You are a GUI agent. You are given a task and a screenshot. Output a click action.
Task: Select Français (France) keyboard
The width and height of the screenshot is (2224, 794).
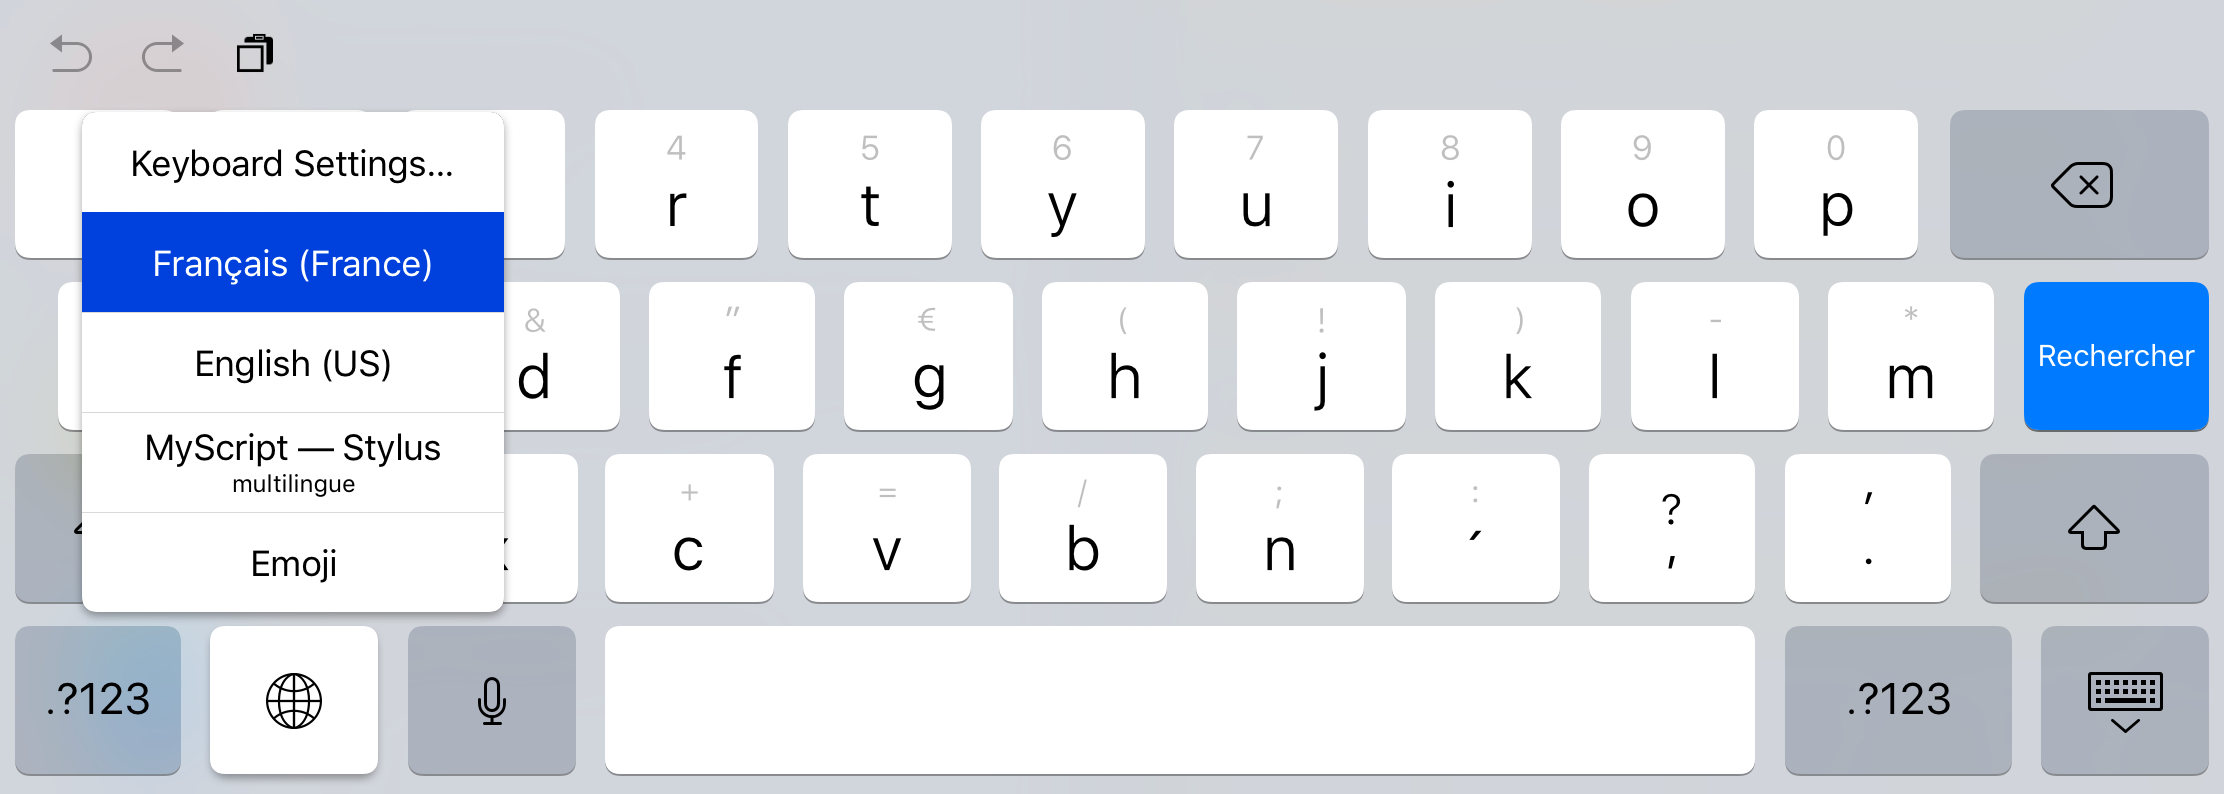293,263
